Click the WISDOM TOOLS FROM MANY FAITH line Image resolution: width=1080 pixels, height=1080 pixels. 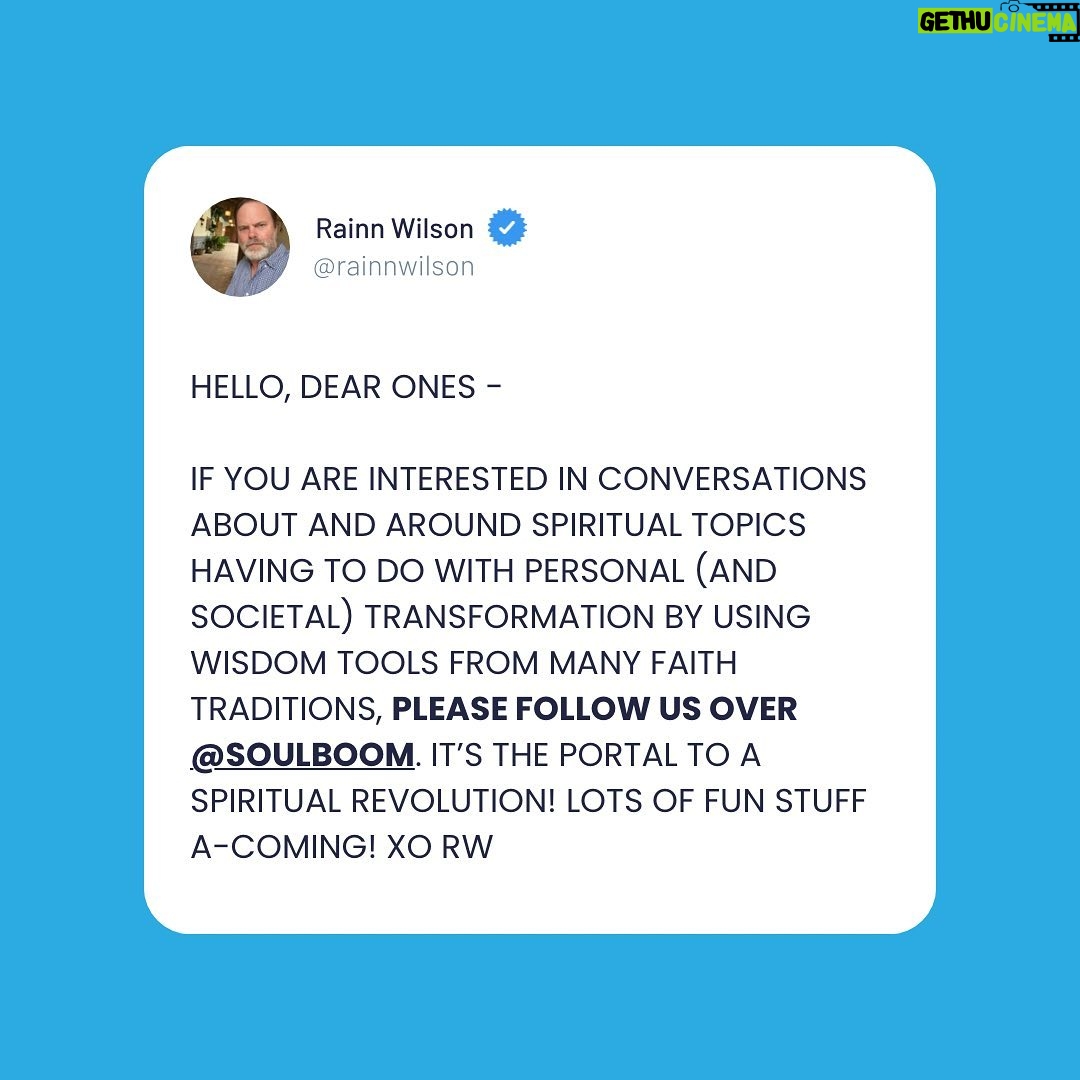tap(464, 663)
